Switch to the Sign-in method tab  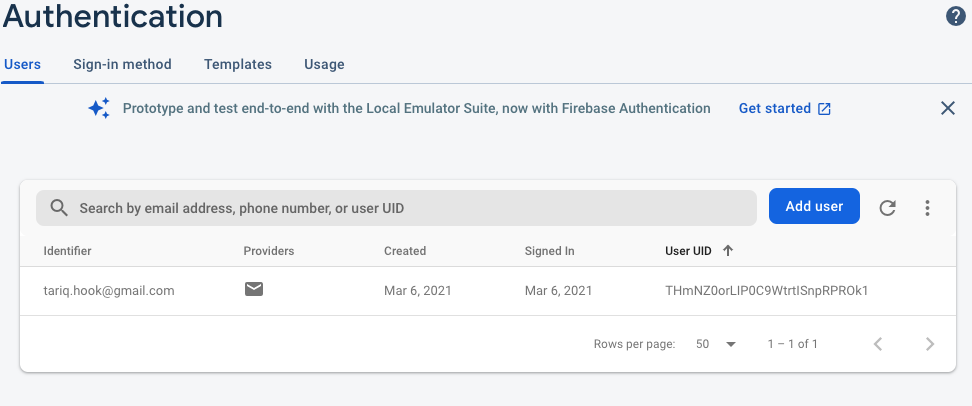(122, 64)
